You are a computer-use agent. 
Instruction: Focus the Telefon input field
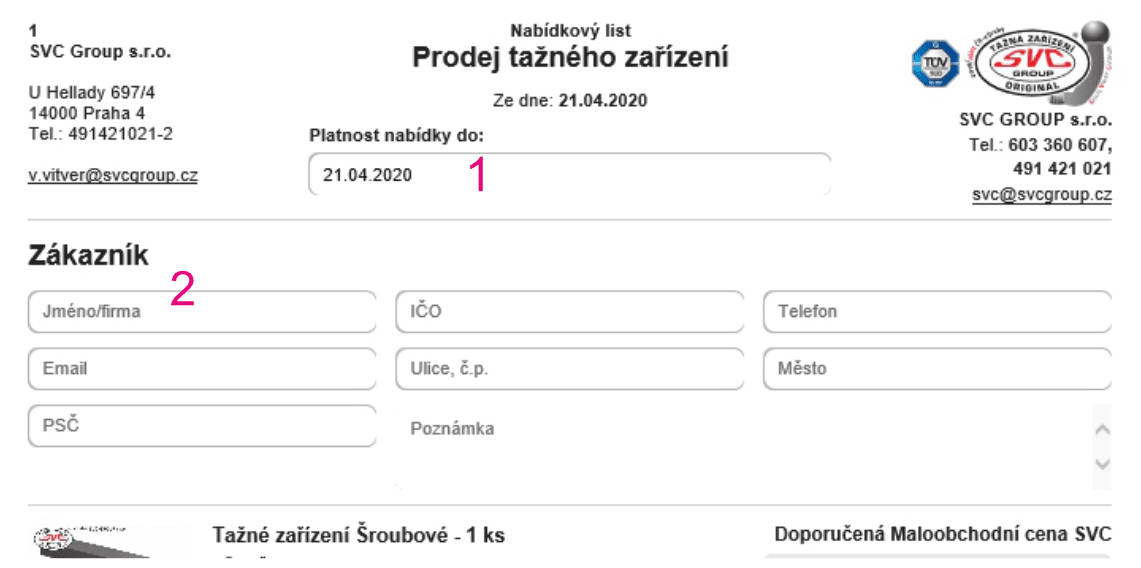tap(937, 311)
